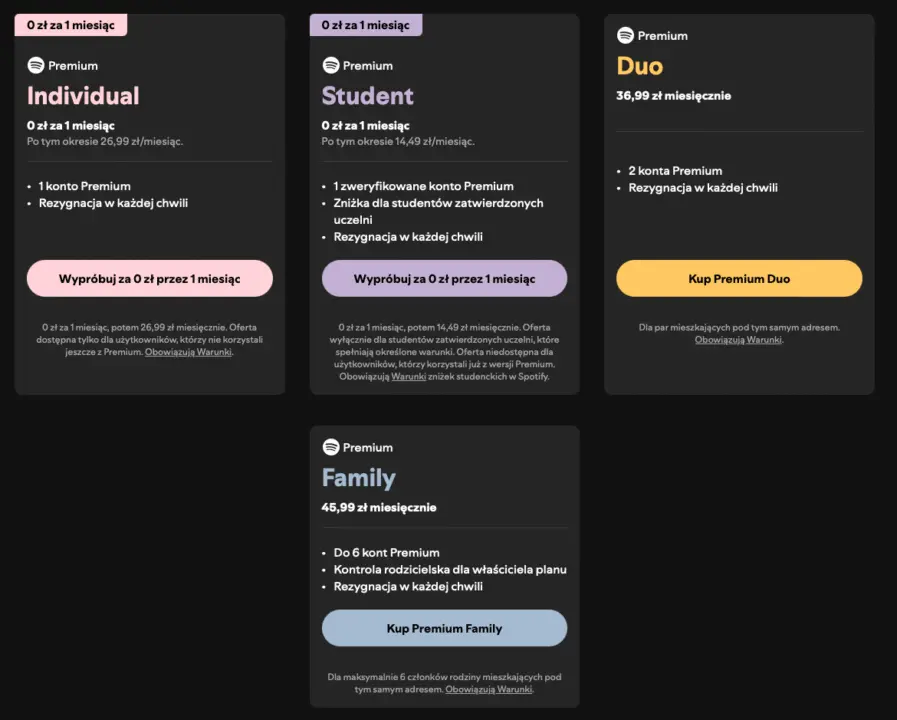This screenshot has width=897, height=720.
Task: Click the Duo plan title
Action: (640, 66)
